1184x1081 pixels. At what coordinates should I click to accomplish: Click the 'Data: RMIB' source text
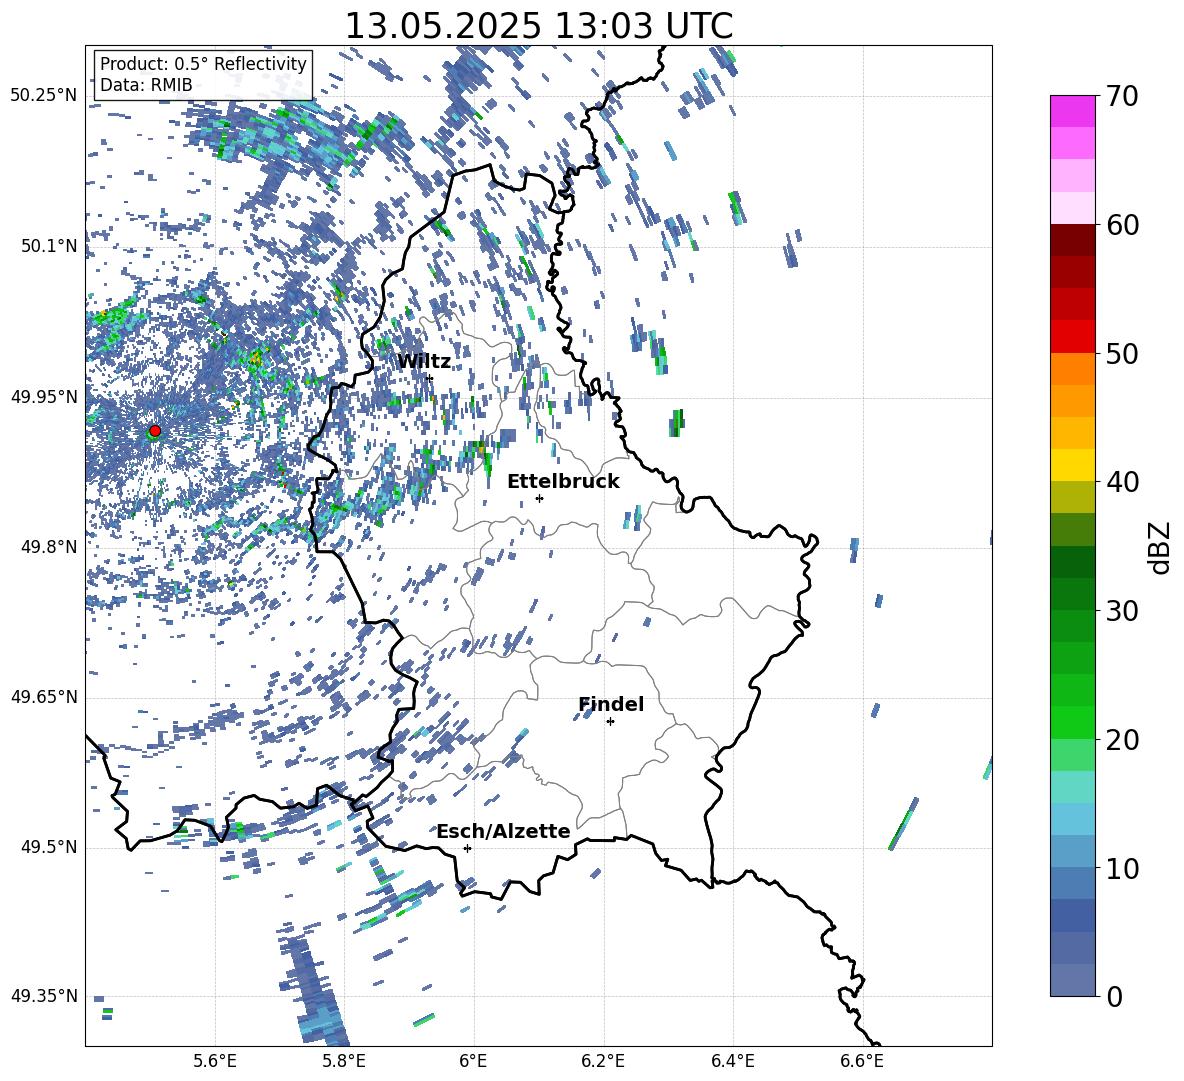[146, 85]
